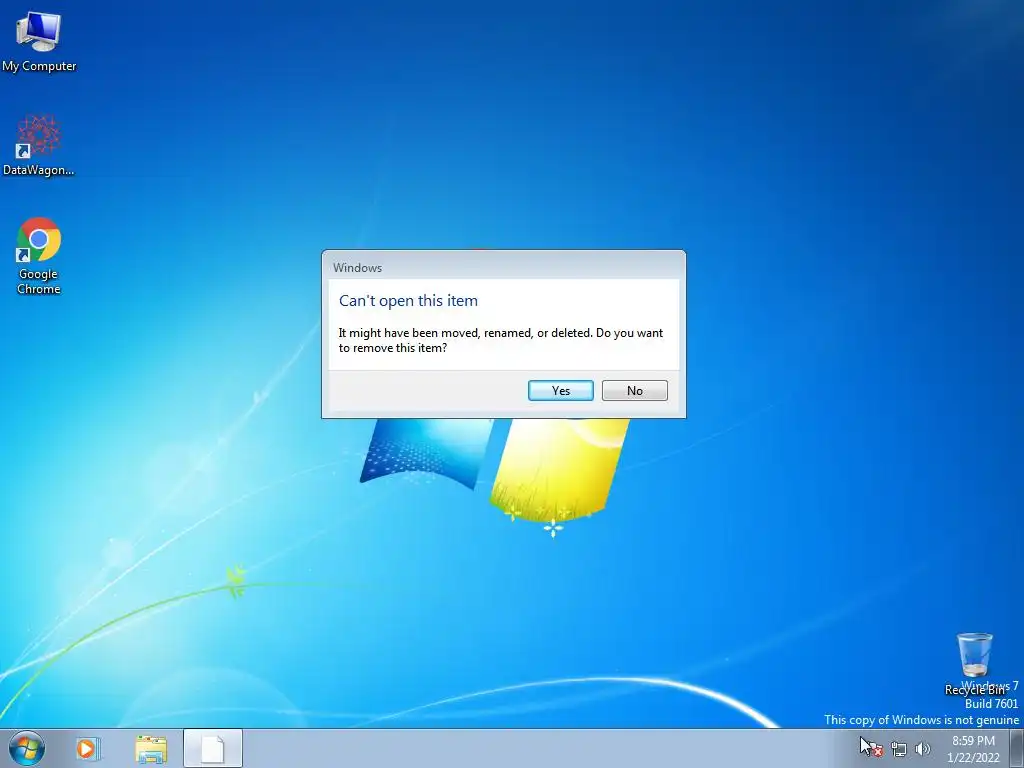The width and height of the screenshot is (1024, 768).
Task: Click the Show desktop strip
Action: coord(1016,748)
